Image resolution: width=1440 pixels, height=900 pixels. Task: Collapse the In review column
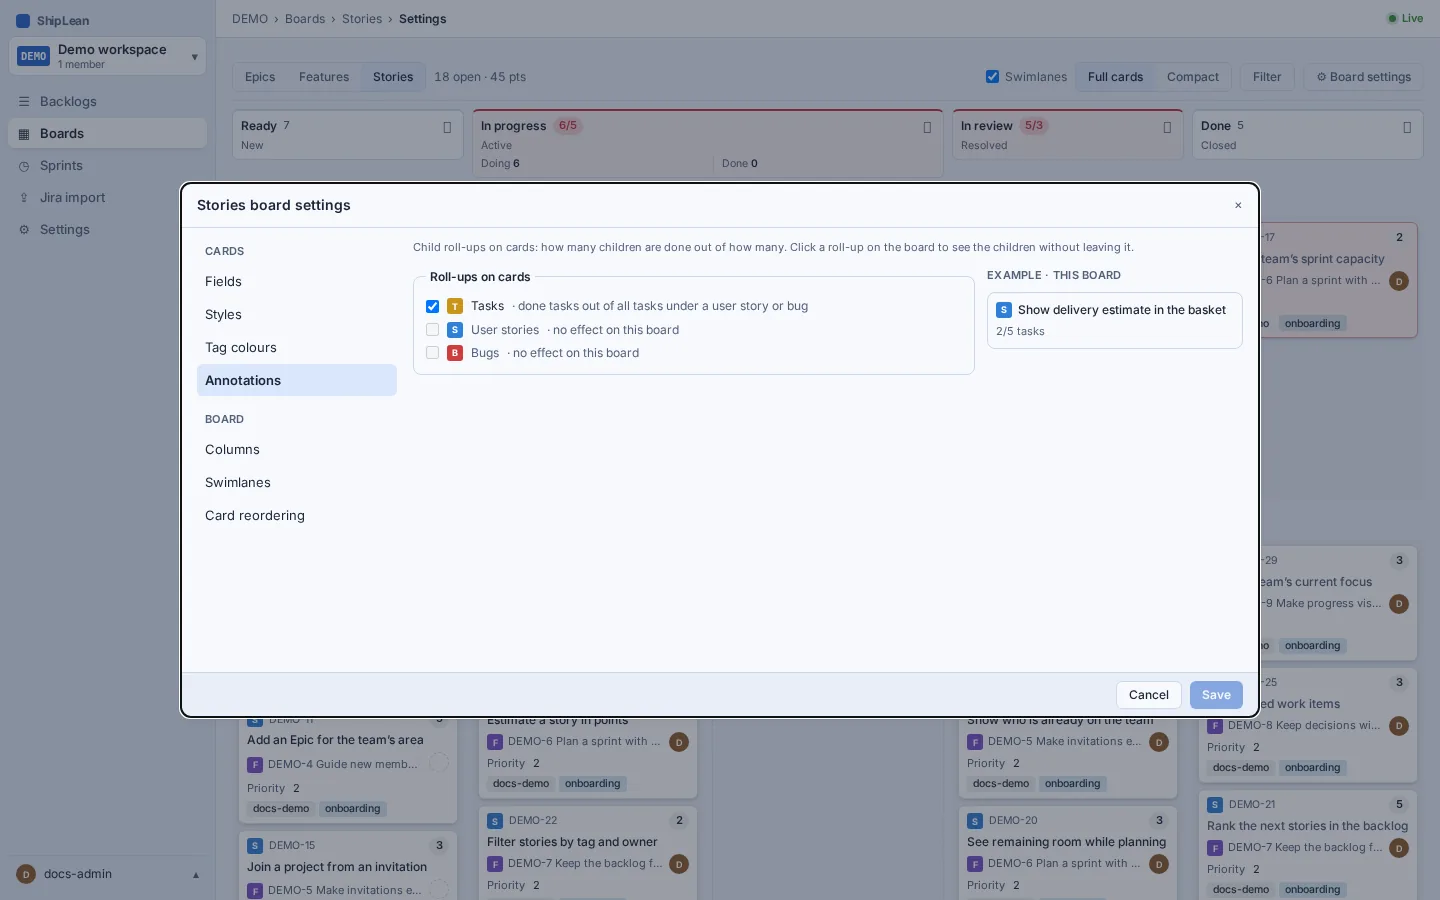(x=1167, y=127)
